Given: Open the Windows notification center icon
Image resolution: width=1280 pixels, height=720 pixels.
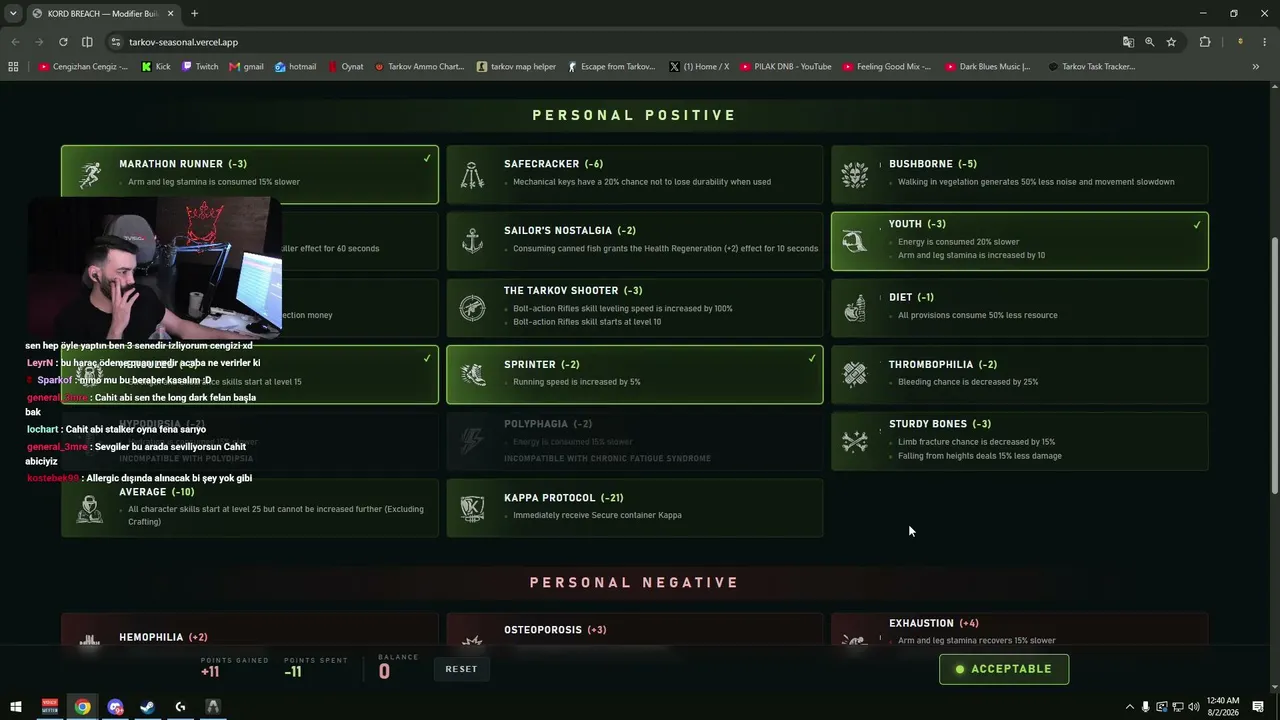Looking at the screenshot, I should pyautogui.click(x=1258, y=707).
